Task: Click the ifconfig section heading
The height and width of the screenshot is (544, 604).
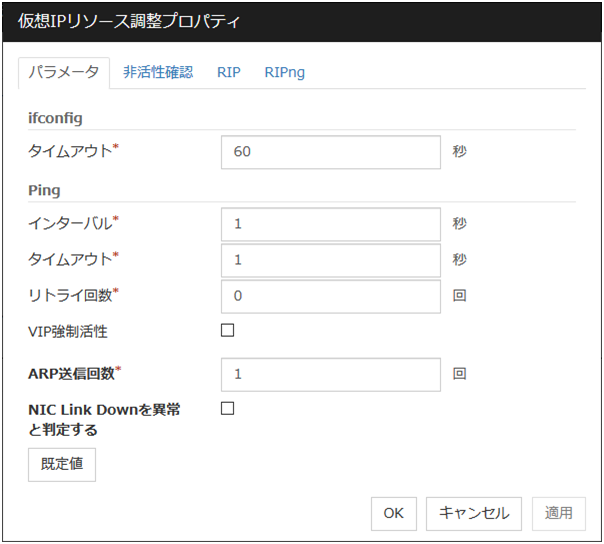Action: coord(56,117)
